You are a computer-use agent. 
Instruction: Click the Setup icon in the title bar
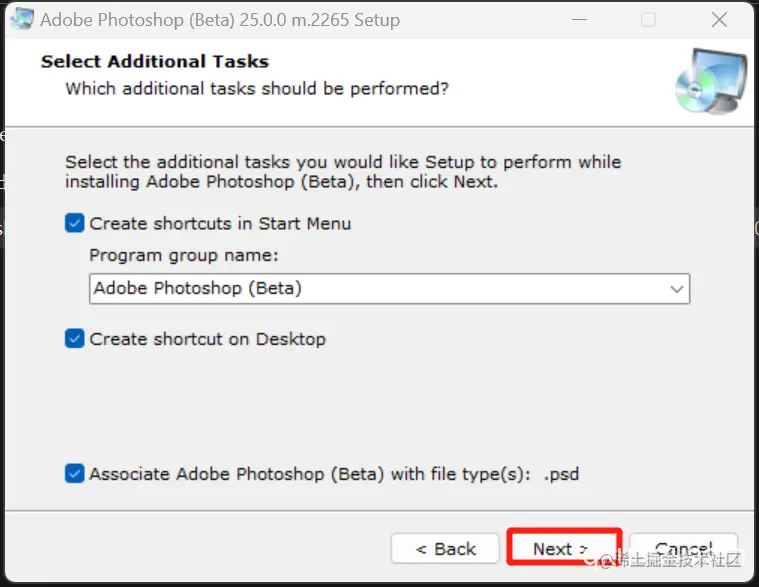pos(19,19)
